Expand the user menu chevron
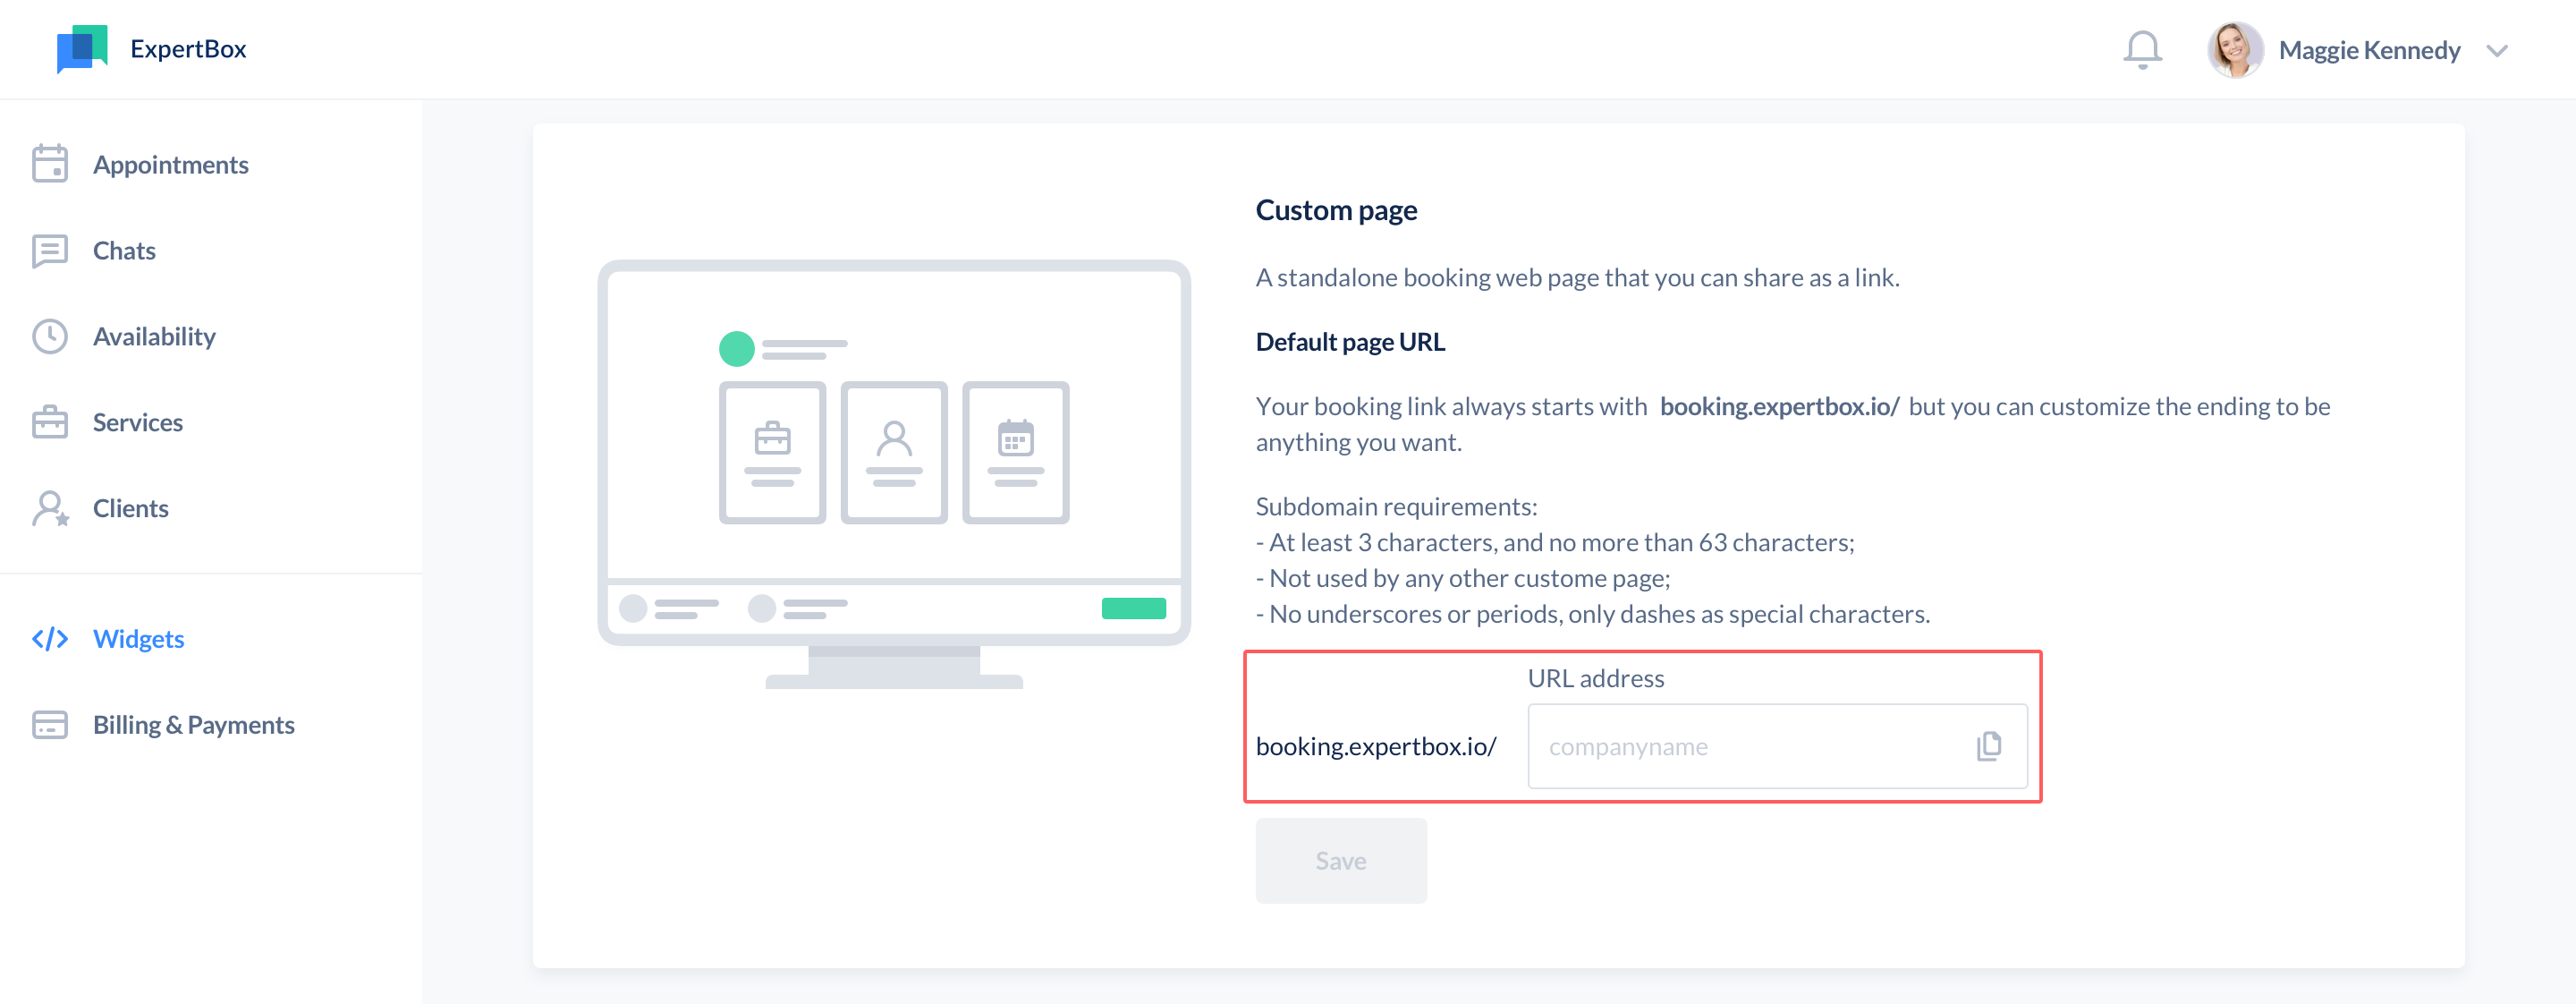Image resolution: width=2576 pixels, height=1004 pixels. pos(2496,51)
